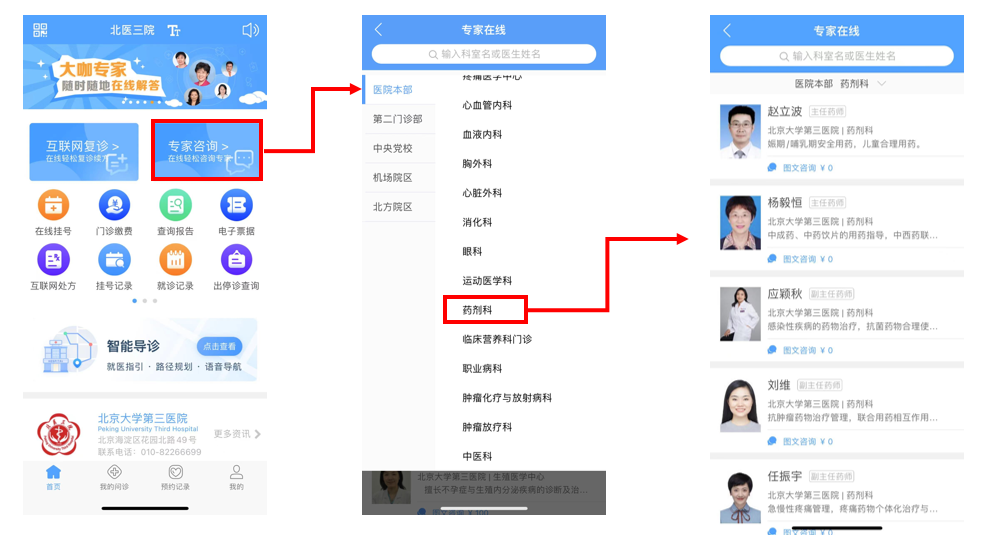Open the QR code scanner icon
Viewport: 996px width, 549px height.
(x=40, y=30)
